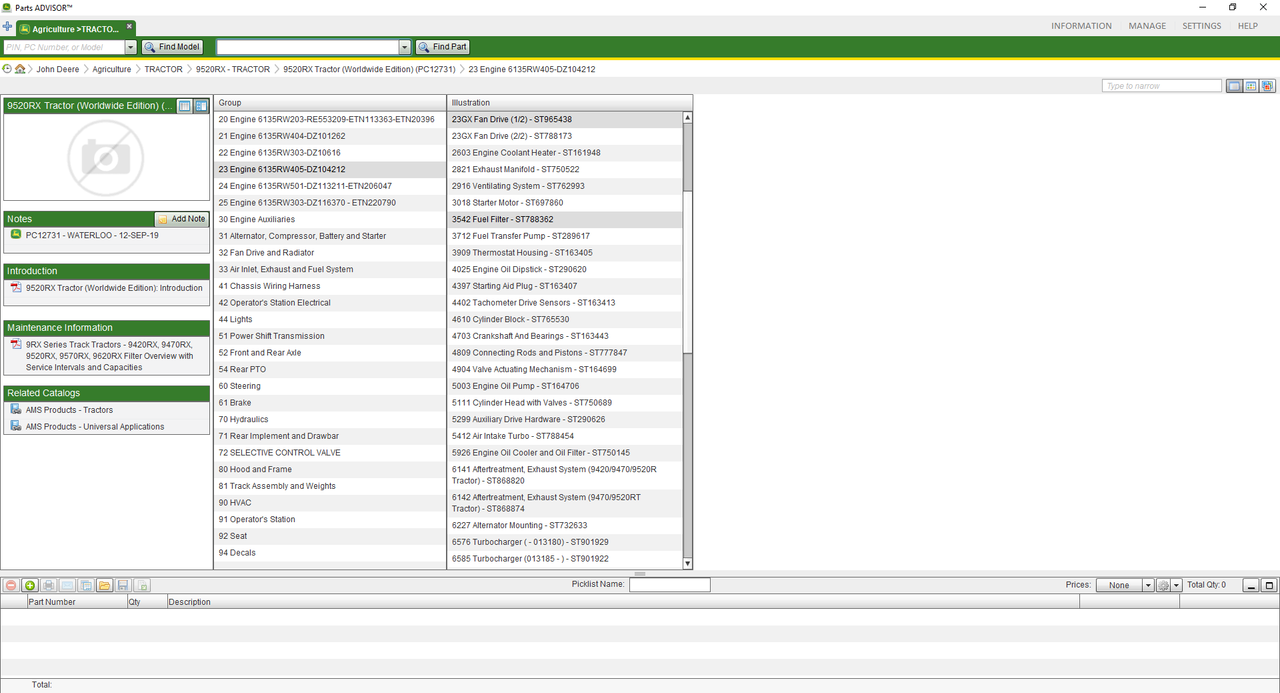The image size is (1280, 693).
Task: Click the home icon in breadcrumb bar
Action: [x=20, y=69]
